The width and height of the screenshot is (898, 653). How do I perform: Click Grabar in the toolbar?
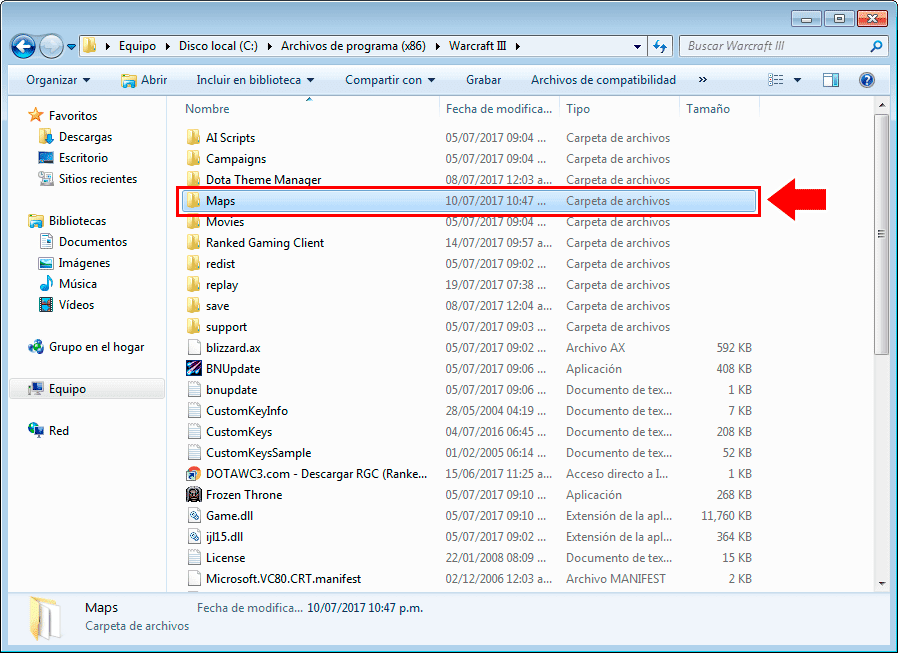pyautogui.click(x=483, y=80)
